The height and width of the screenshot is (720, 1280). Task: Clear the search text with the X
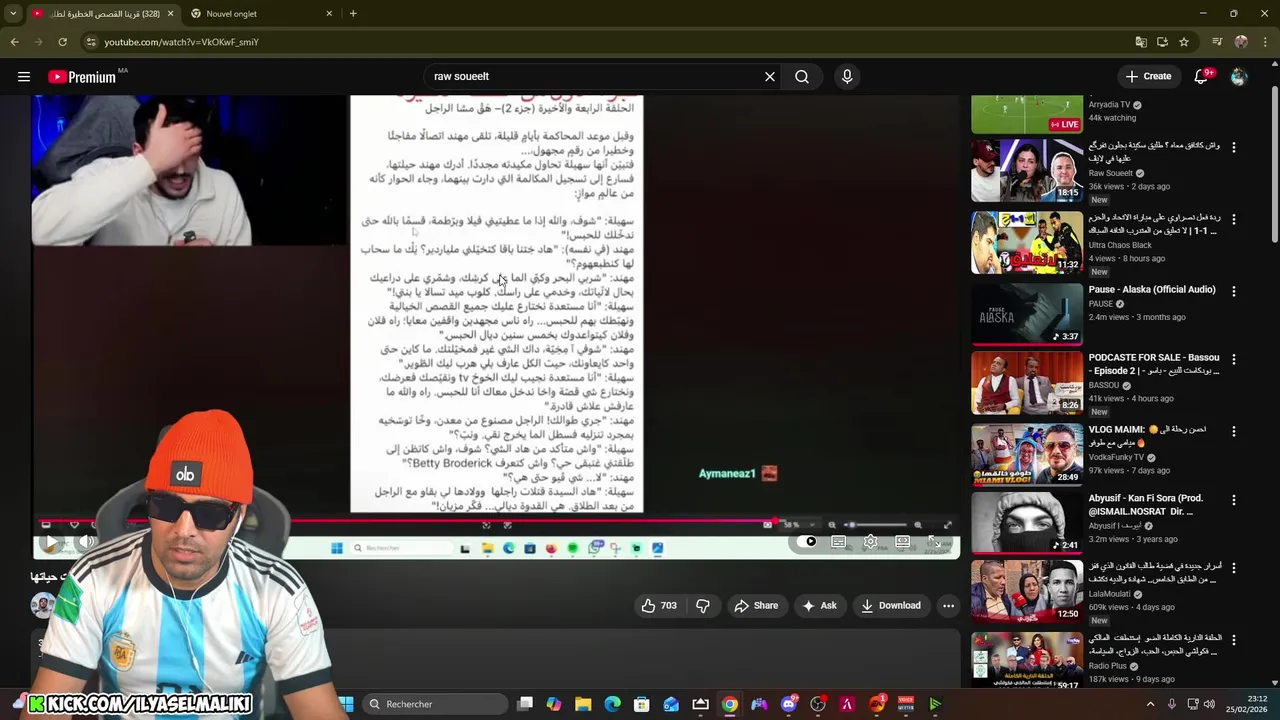pos(770,76)
